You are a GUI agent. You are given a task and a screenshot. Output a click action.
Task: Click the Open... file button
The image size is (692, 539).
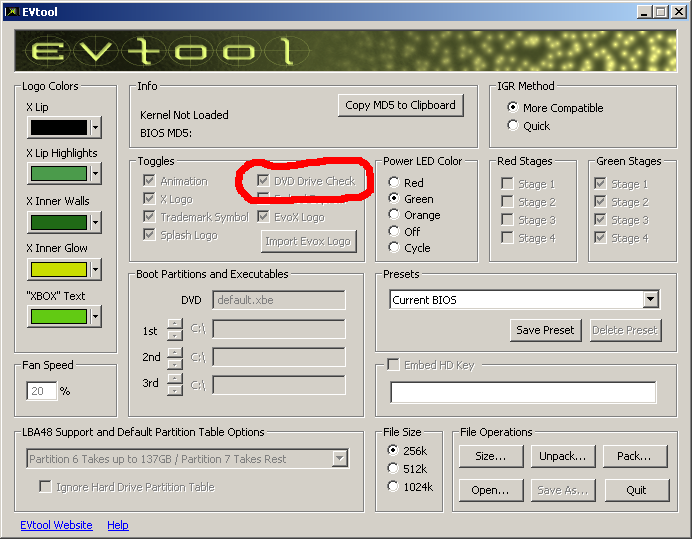(491, 490)
